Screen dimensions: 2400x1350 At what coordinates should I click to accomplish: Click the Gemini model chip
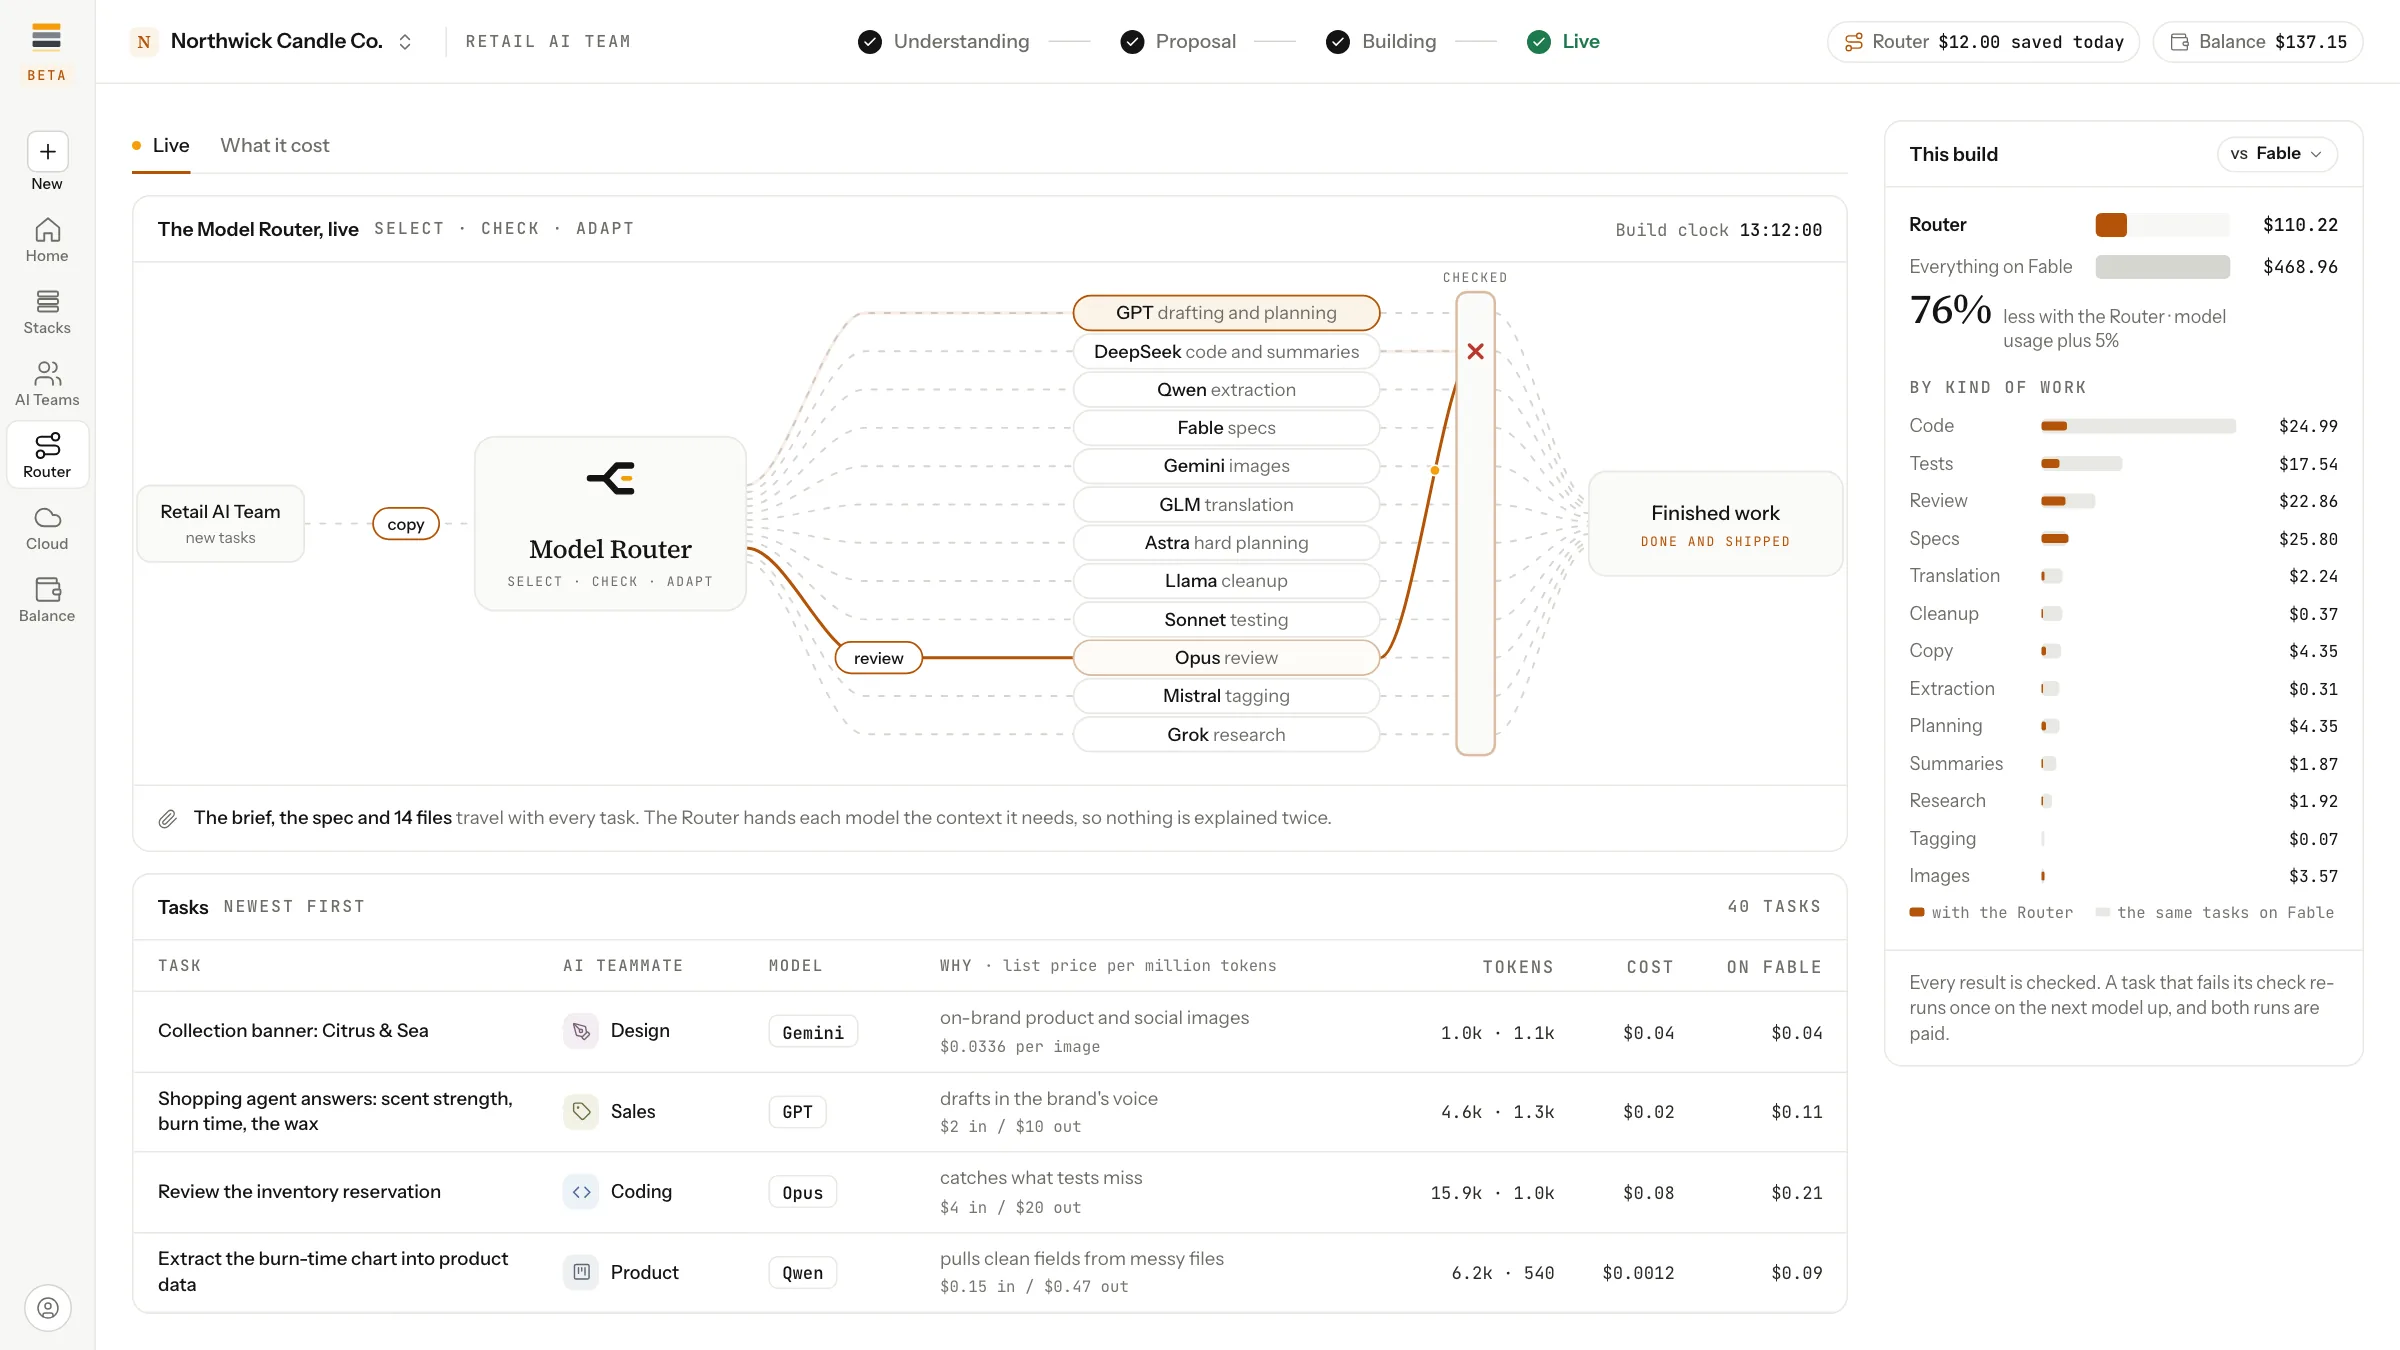pos(813,1032)
